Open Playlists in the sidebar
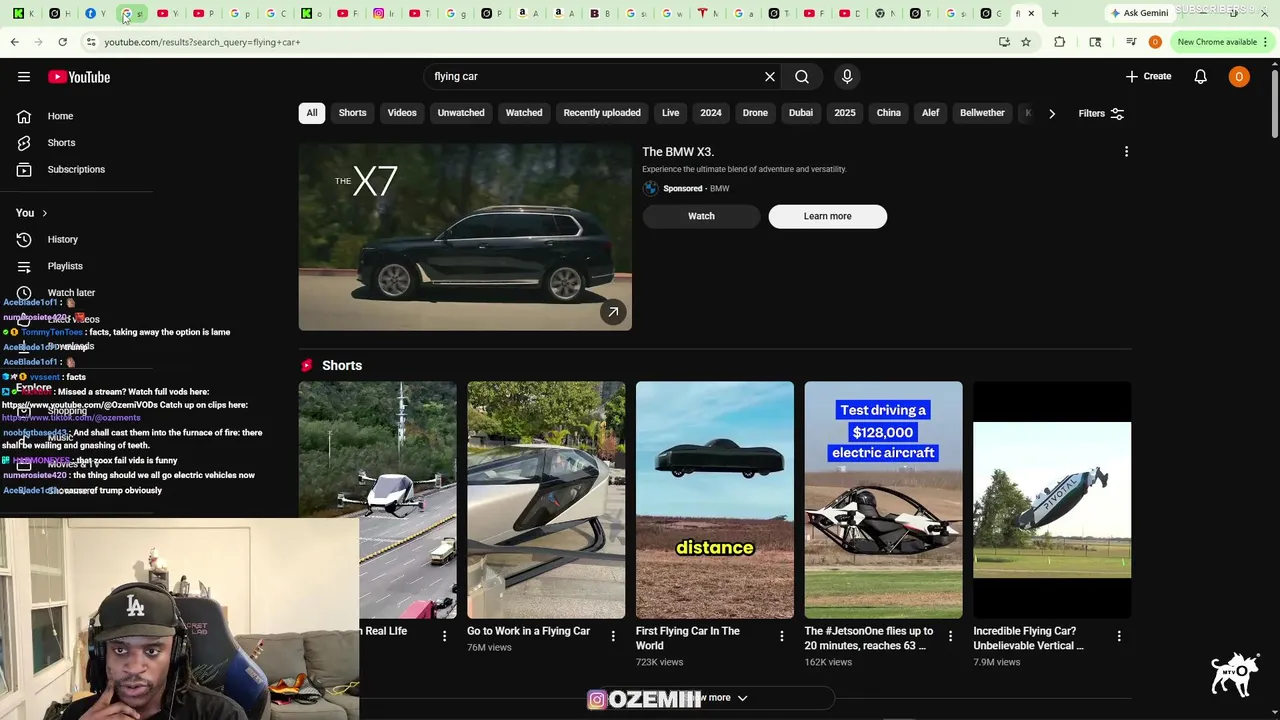The width and height of the screenshot is (1280, 720). pyautogui.click(x=65, y=266)
